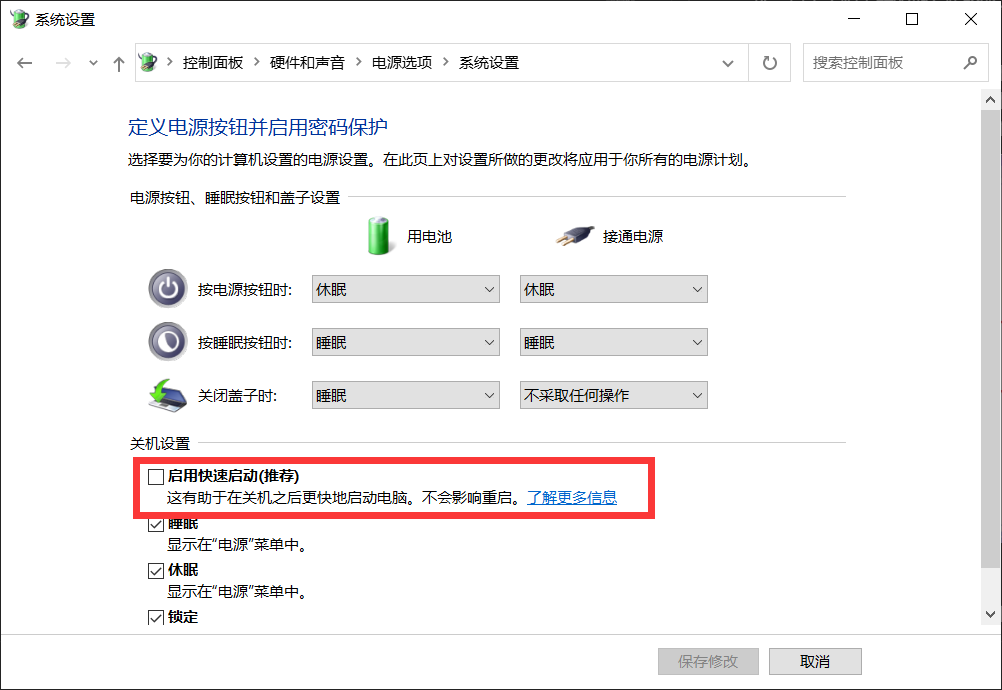The image size is (1002, 690).
Task: Open battery power button action dropdown
Action: 406,289
